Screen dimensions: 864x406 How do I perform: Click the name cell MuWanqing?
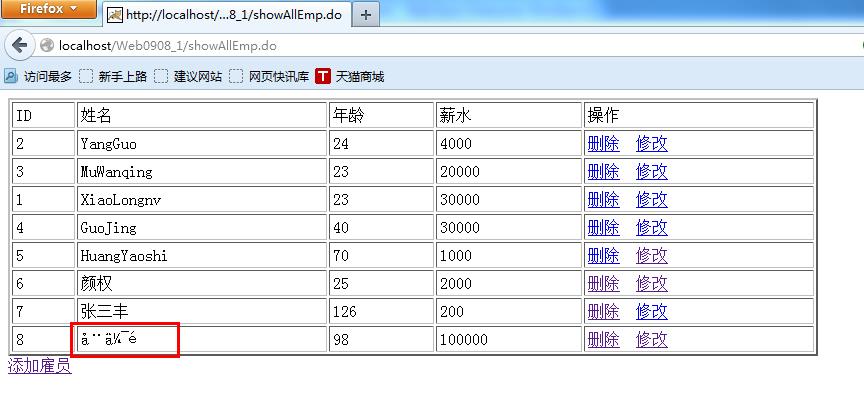coord(202,172)
